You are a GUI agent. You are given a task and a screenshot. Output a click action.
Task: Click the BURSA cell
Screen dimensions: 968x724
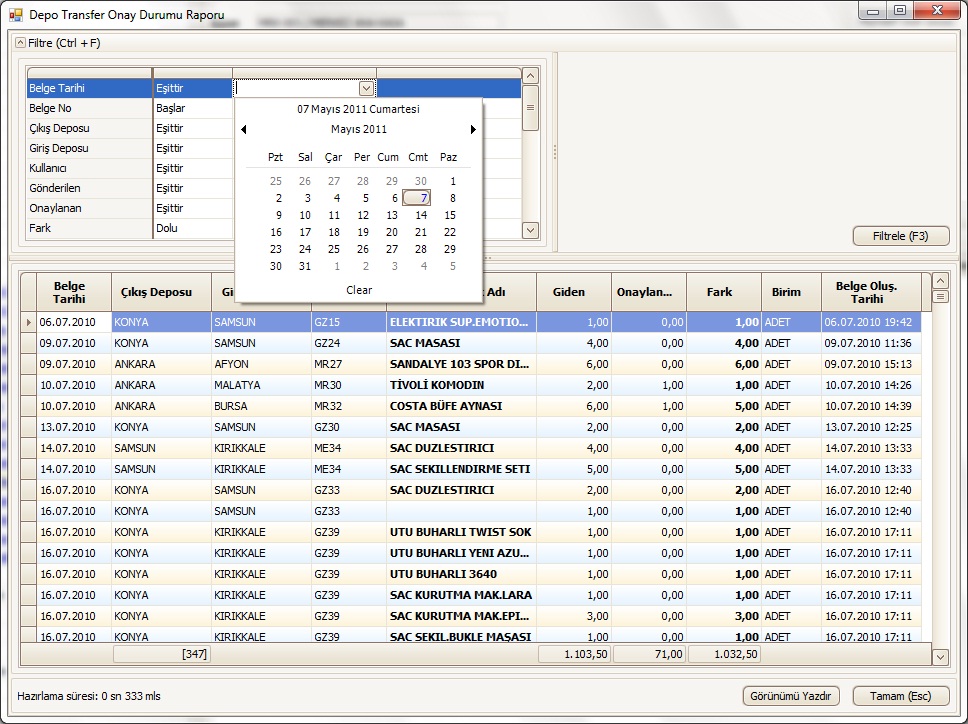click(261, 406)
